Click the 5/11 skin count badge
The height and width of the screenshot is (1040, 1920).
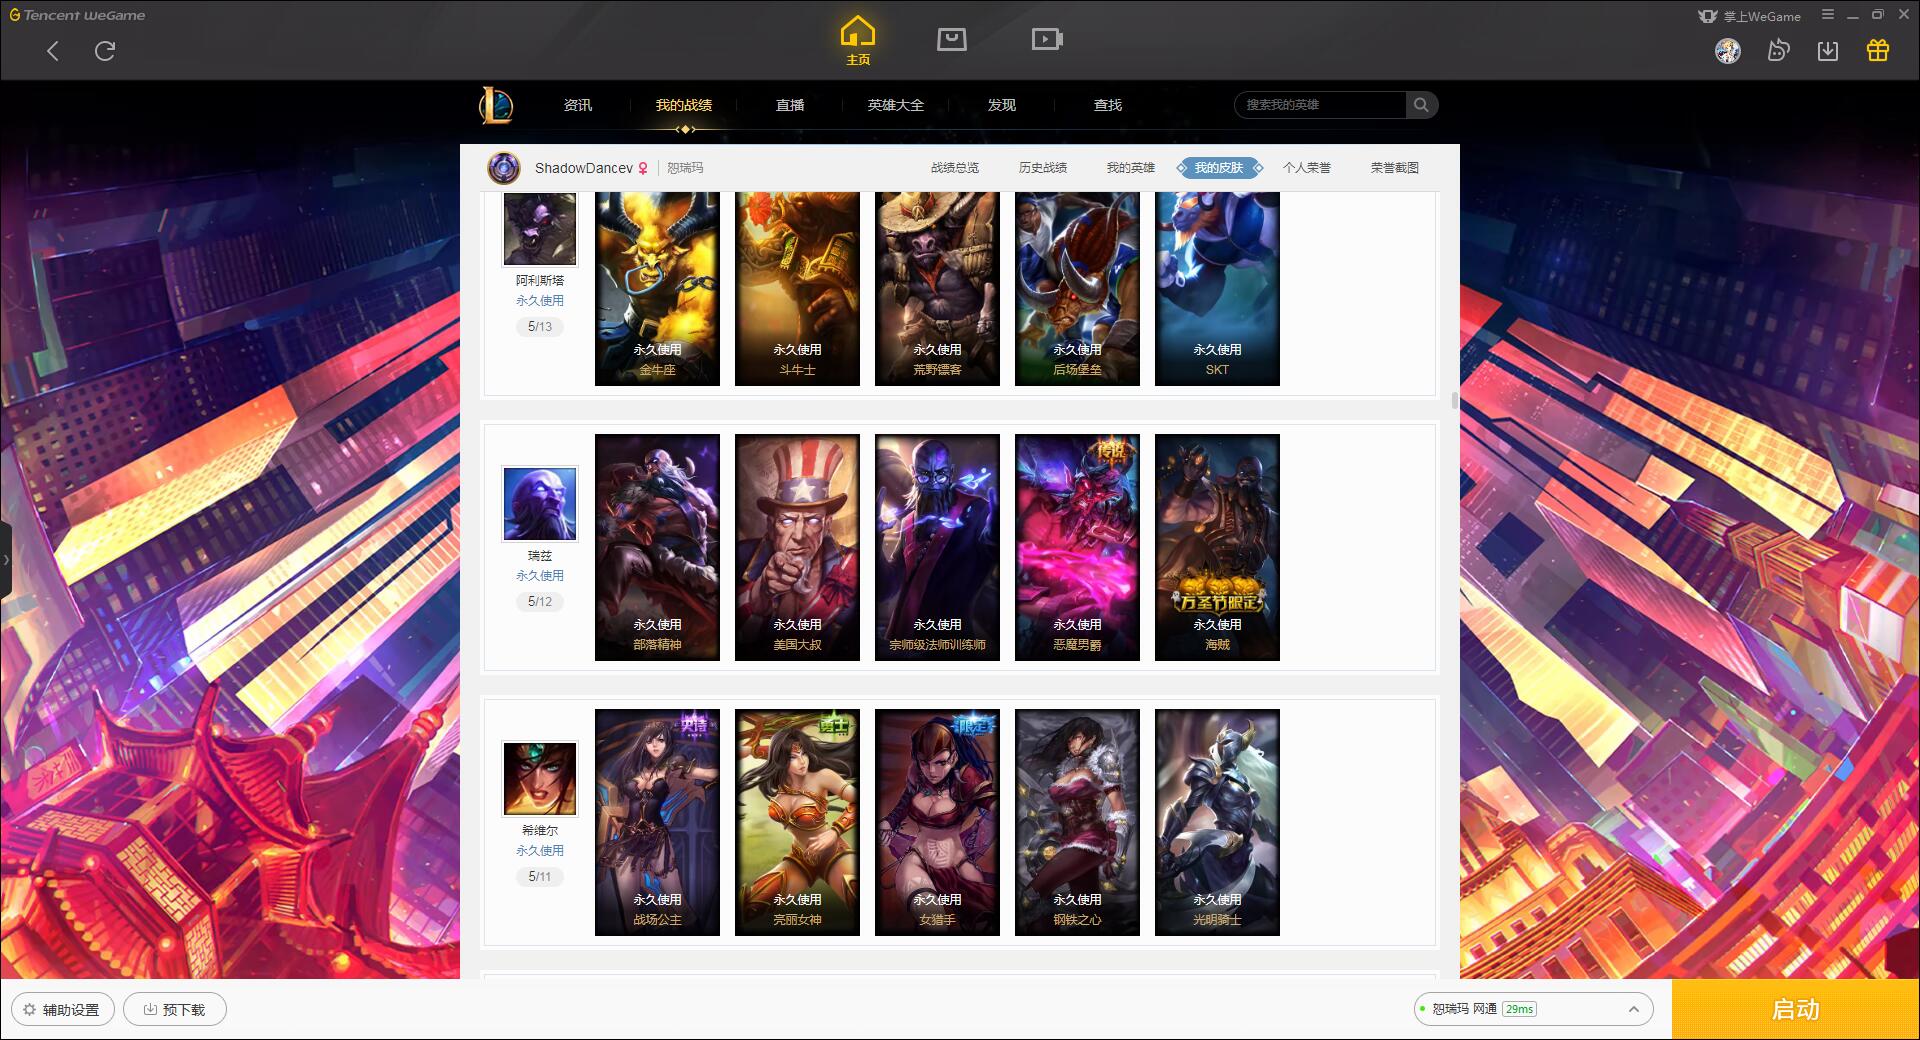click(x=540, y=877)
